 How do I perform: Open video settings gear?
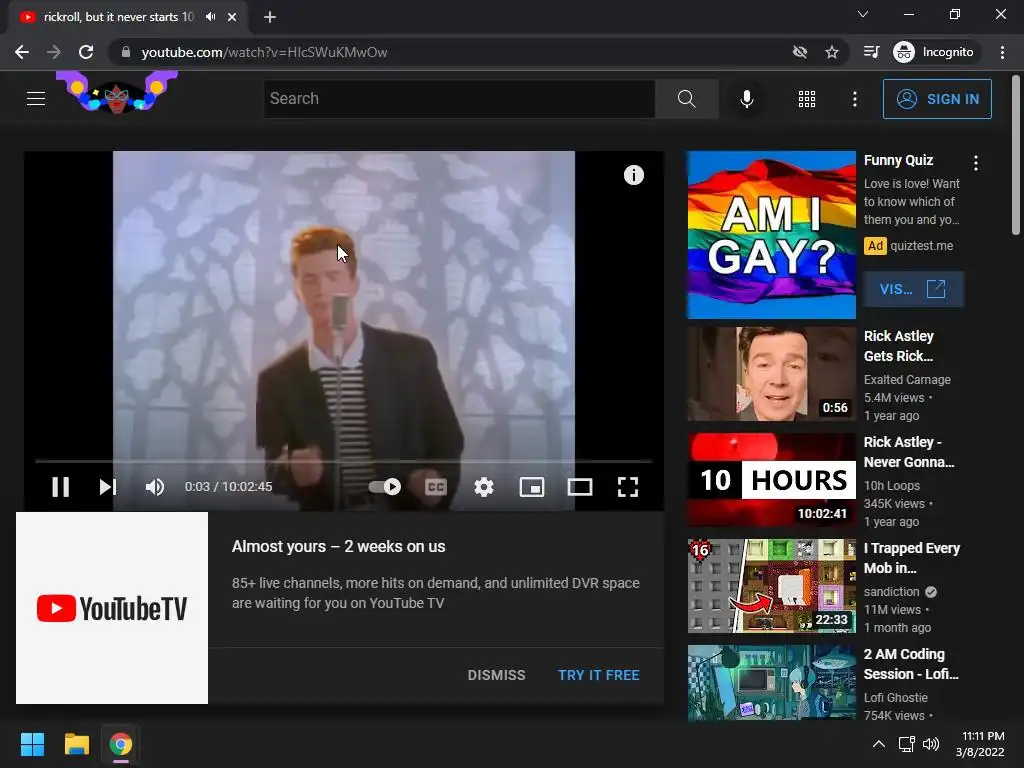point(484,487)
